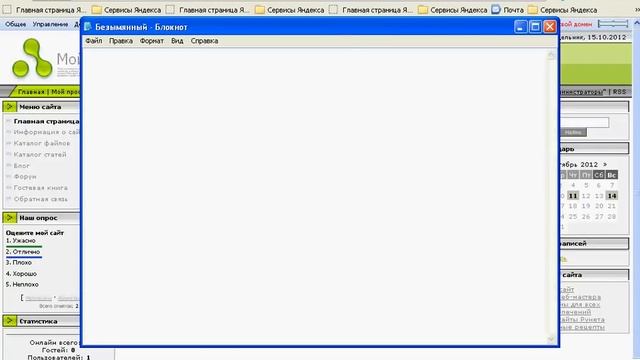The width and height of the screenshot is (640, 360).
Task: Select day 14 in calendar
Action: 611,196
